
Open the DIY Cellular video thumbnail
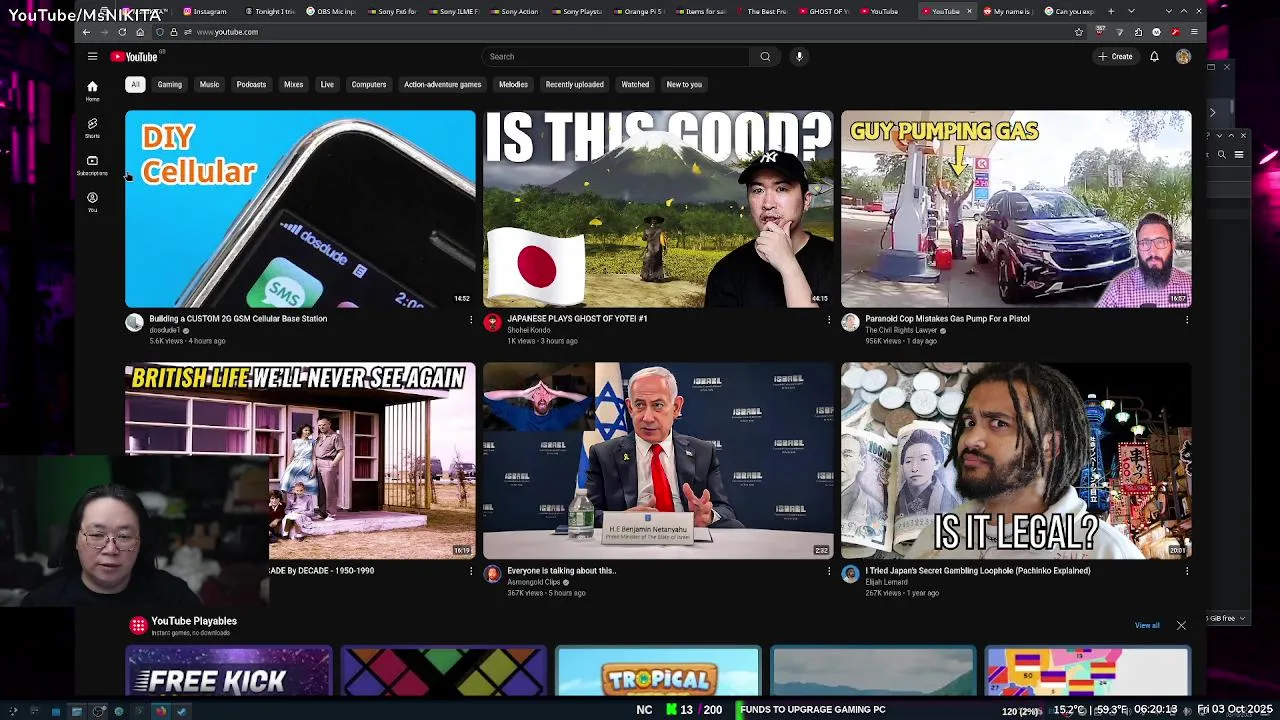300,209
